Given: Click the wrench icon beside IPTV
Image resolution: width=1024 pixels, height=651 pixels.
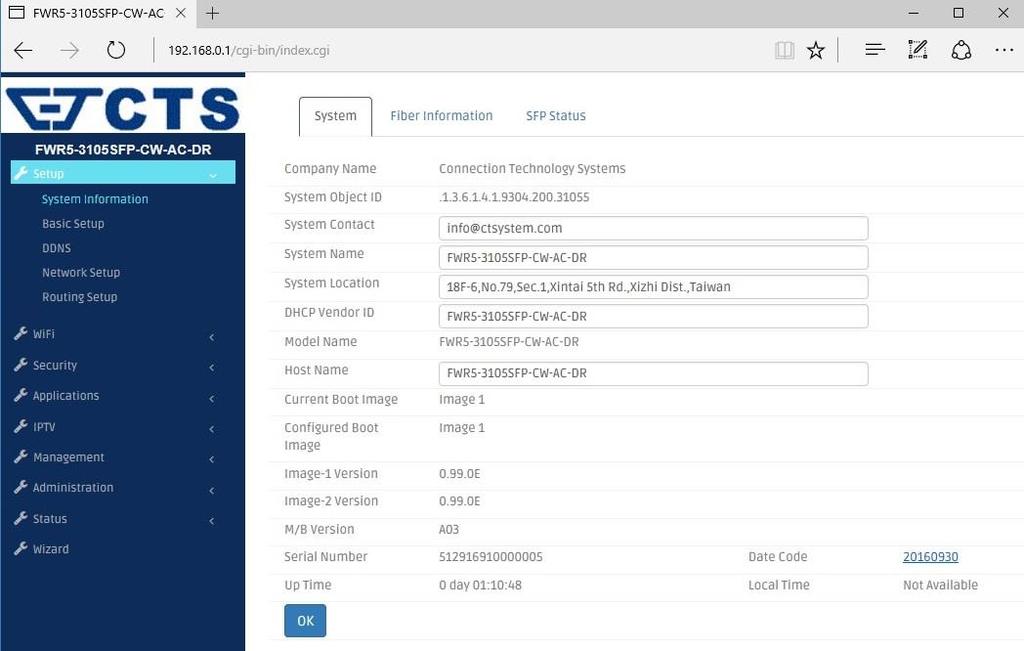Looking at the screenshot, I should (21, 426).
